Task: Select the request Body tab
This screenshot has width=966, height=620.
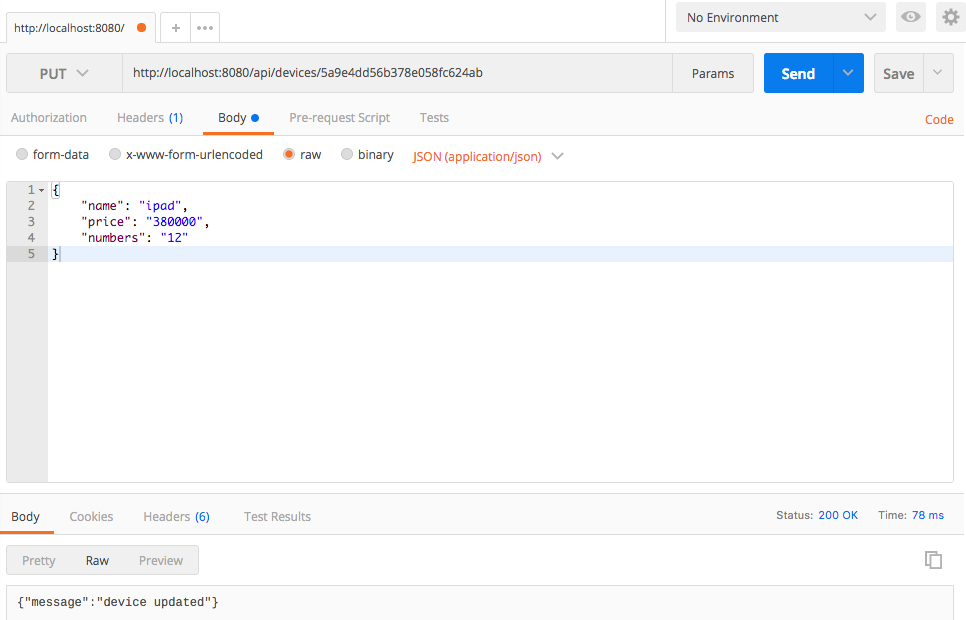Action: (238, 118)
